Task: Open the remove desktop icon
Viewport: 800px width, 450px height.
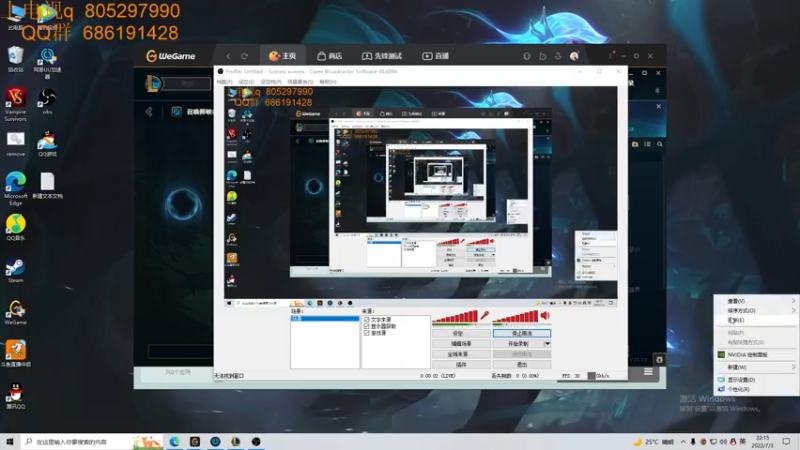Action: (x=15, y=144)
